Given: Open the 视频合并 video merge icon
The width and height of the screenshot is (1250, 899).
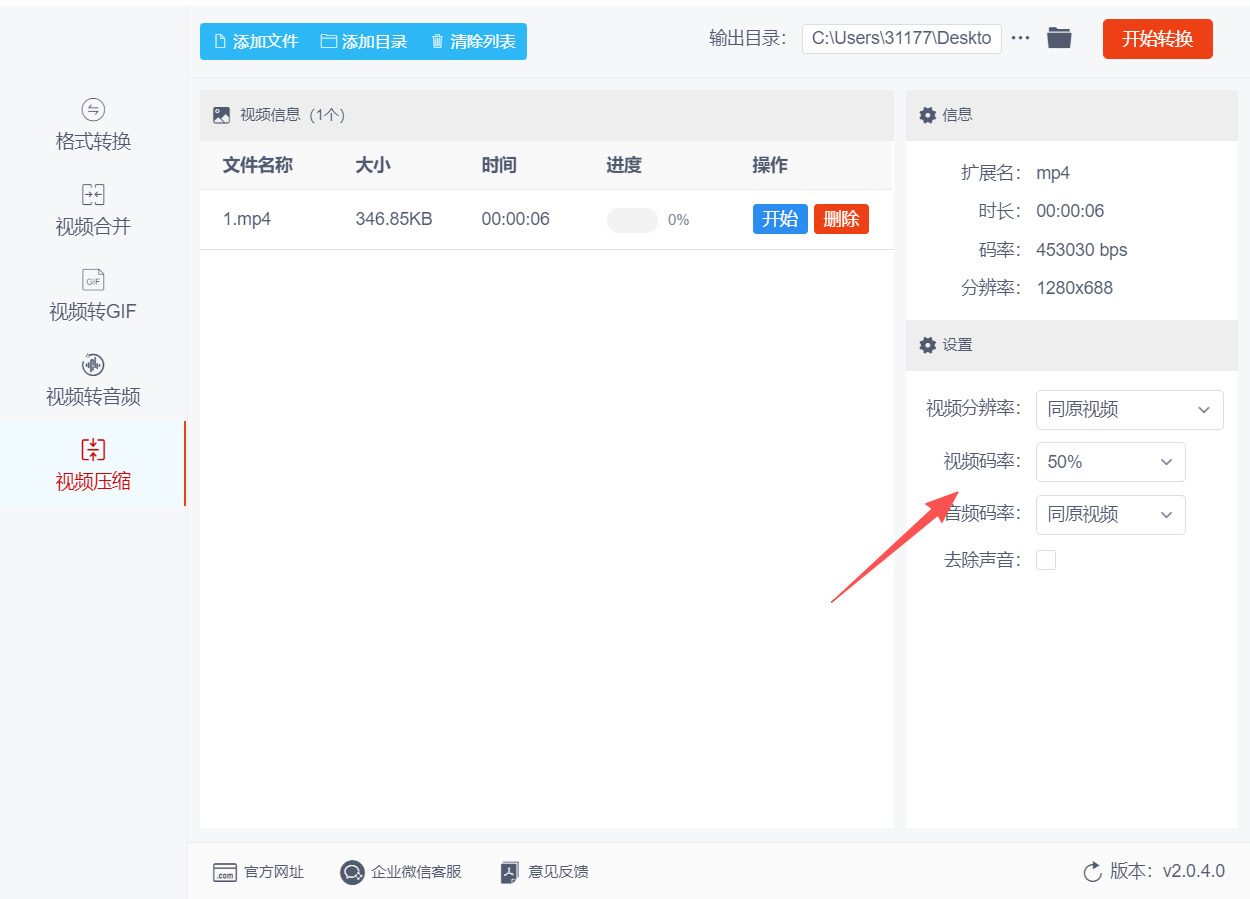Looking at the screenshot, I should tap(93, 195).
